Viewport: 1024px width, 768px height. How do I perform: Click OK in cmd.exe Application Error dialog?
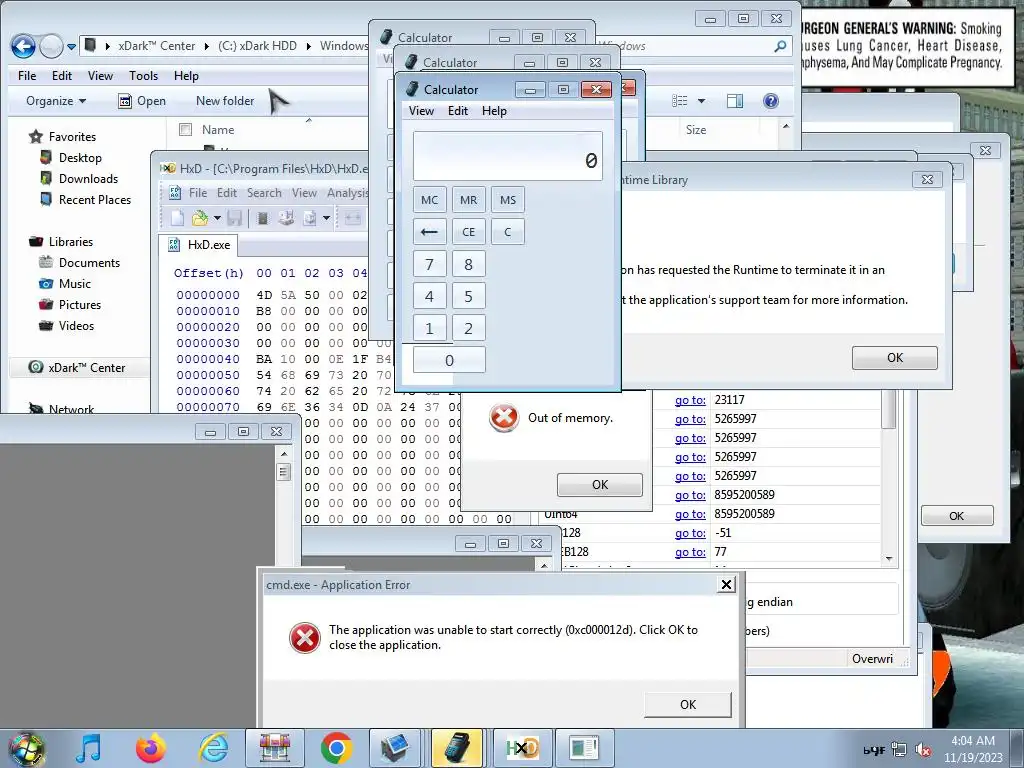point(688,705)
